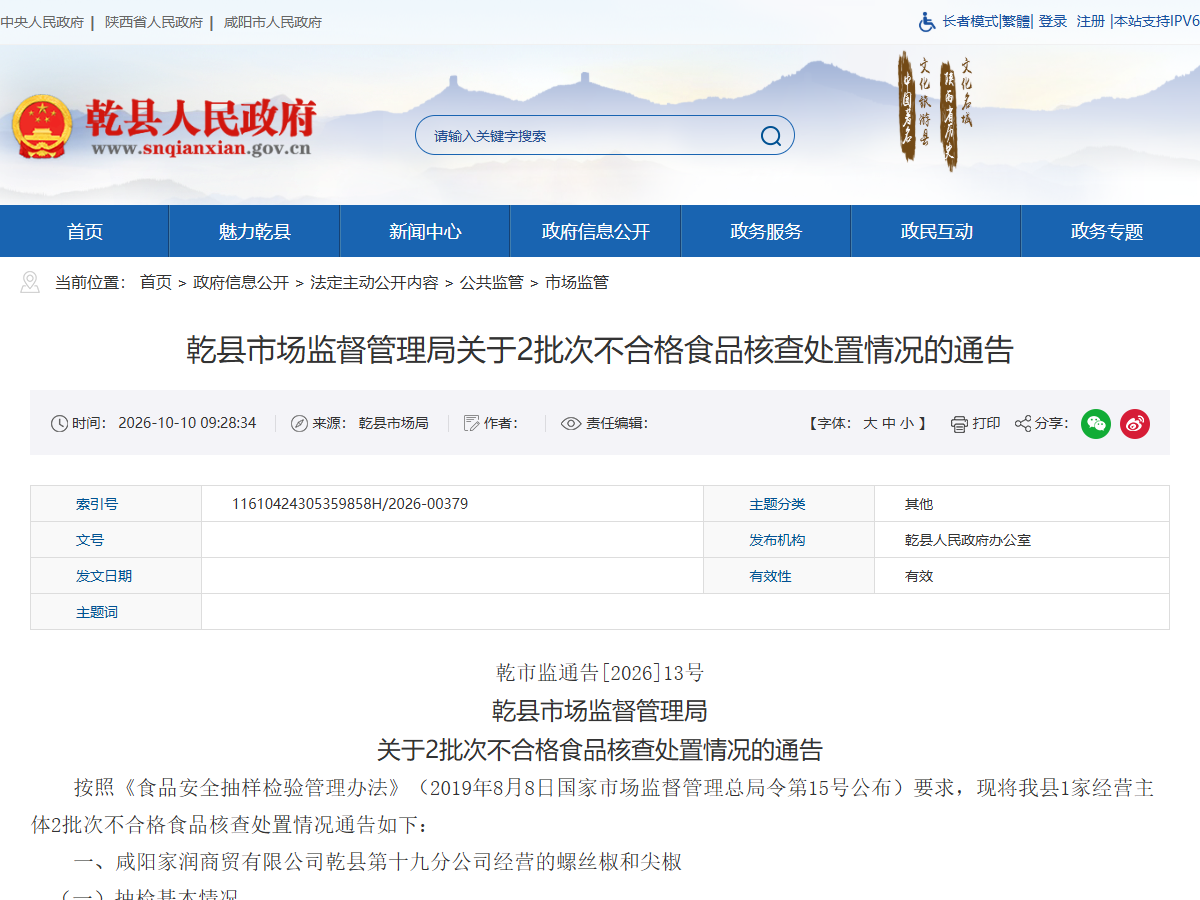This screenshot has width=1200, height=900.
Task: Open the 魅力乾县 navigation tab
Action: [x=255, y=231]
